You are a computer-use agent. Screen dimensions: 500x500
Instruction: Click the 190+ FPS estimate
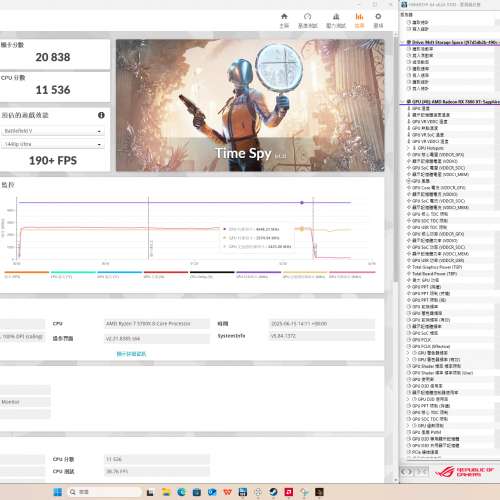pyautogui.click(x=53, y=161)
